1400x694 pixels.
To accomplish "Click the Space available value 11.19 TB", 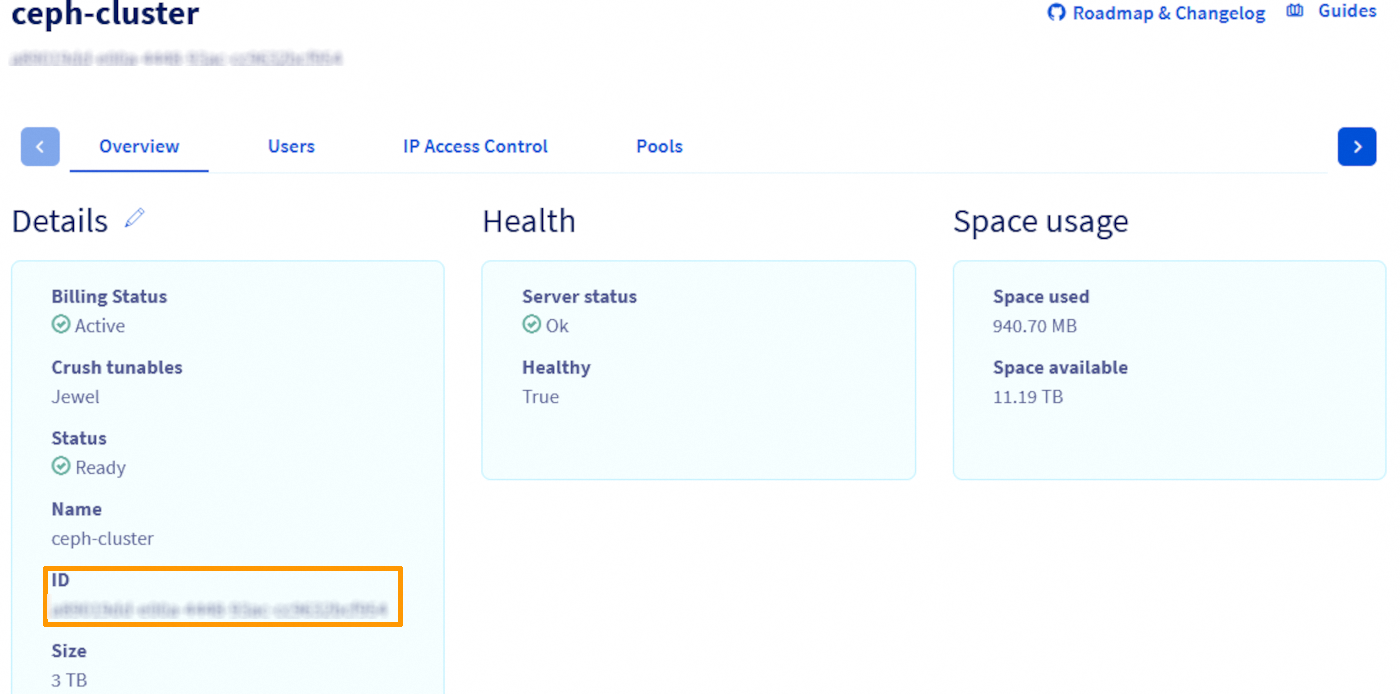I will click(1027, 397).
